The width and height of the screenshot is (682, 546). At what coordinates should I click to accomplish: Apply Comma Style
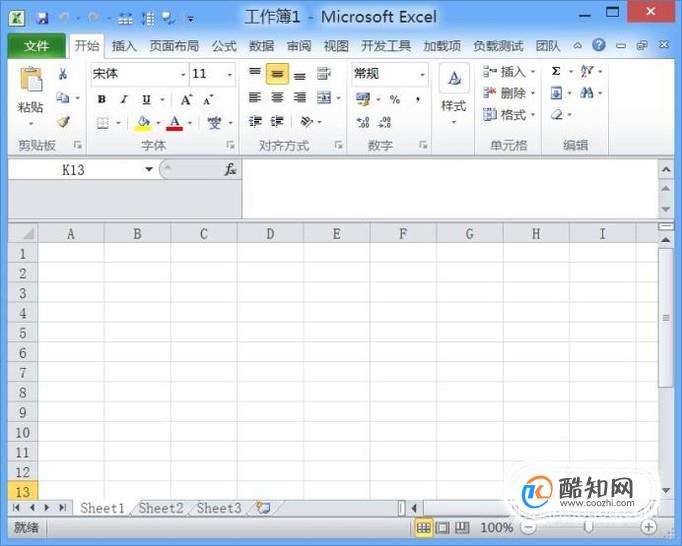click(x=418, y=100)
